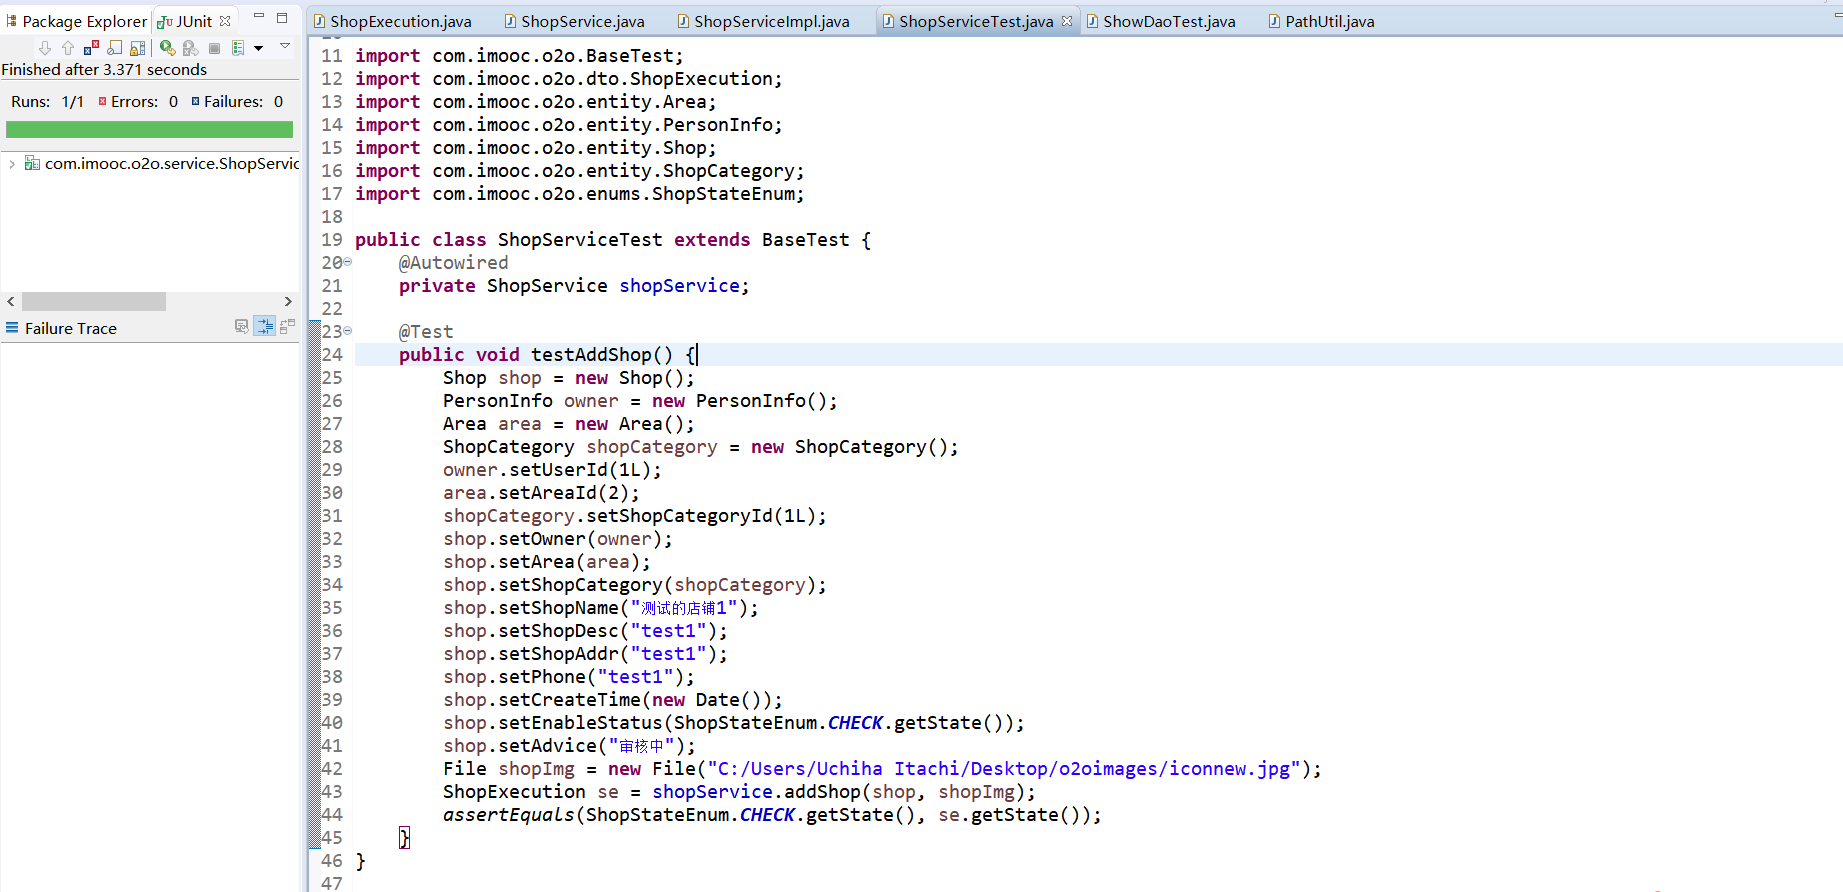Click the Show Stack Trace in Console icon

click(x=241, y=326)
